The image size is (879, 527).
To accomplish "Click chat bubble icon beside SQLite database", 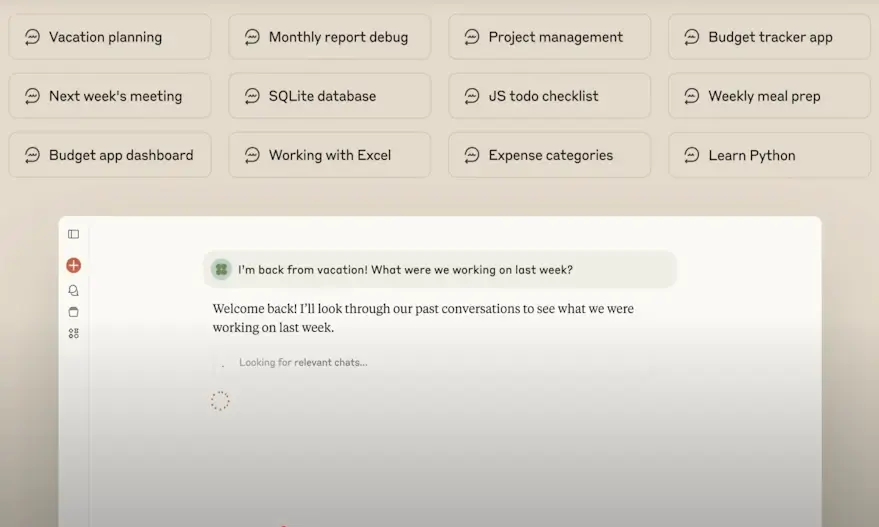I will coord(252,96).
